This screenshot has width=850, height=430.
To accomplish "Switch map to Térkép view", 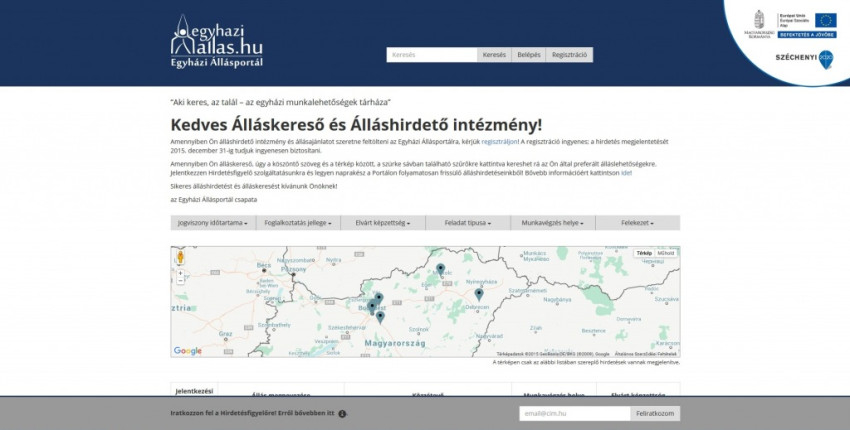I will click(644, 254).
